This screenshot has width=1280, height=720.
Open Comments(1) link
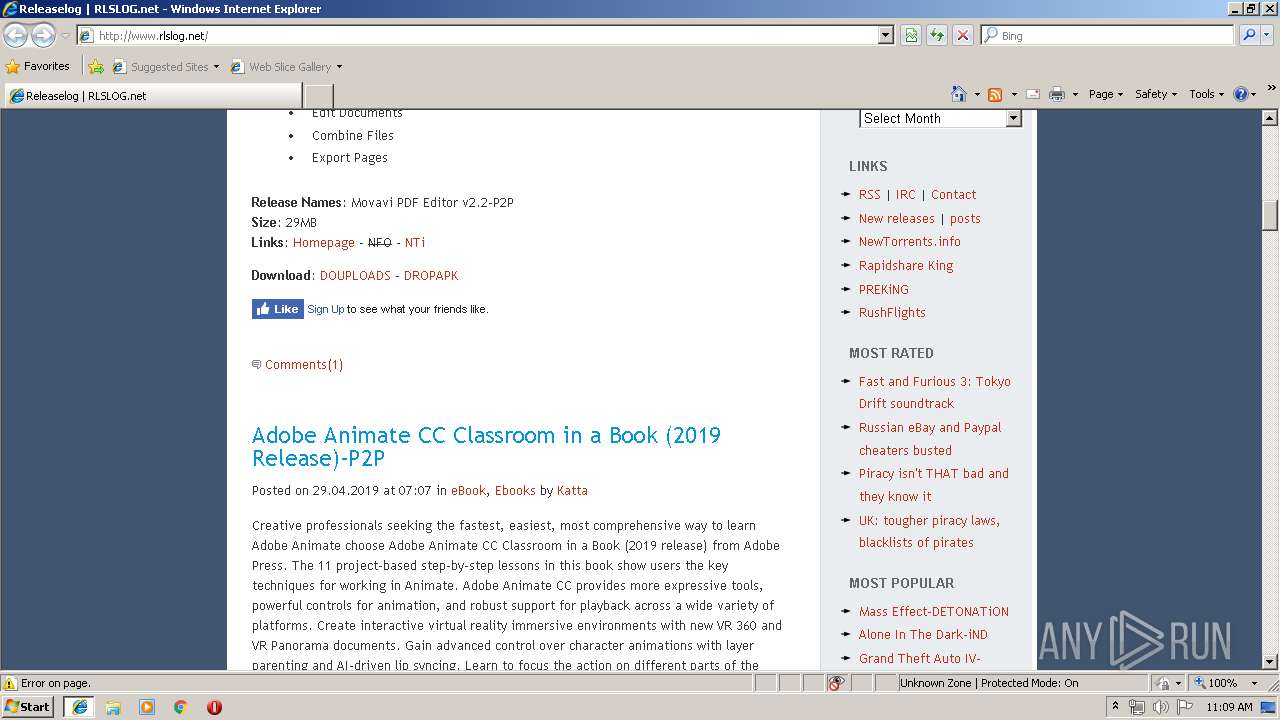304,365
